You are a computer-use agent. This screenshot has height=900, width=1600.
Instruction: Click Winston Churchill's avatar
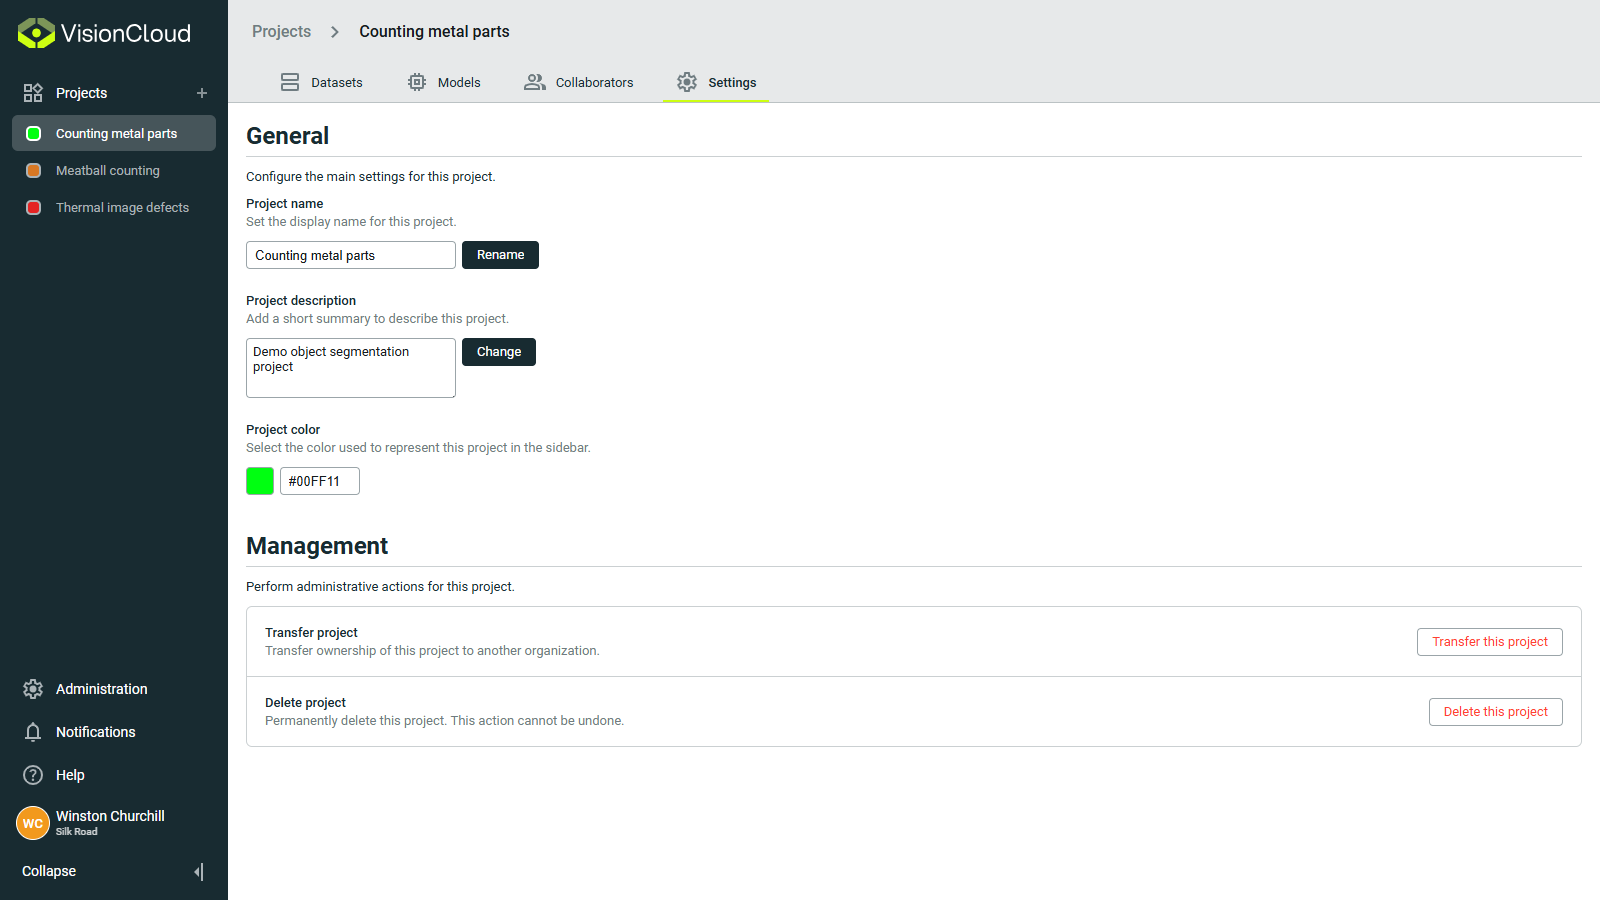click(33, 822)
